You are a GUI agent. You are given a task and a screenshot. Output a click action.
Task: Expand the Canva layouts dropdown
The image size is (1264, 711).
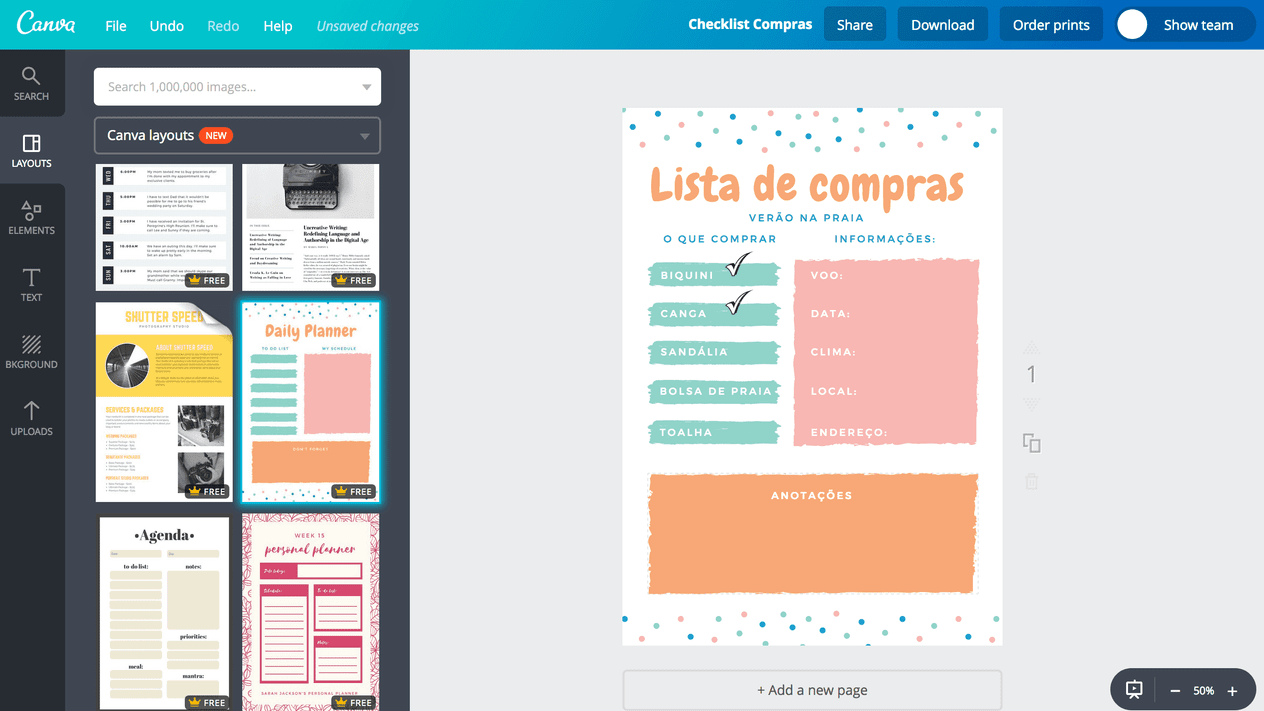pyautogui.click(x=364, y=136)
